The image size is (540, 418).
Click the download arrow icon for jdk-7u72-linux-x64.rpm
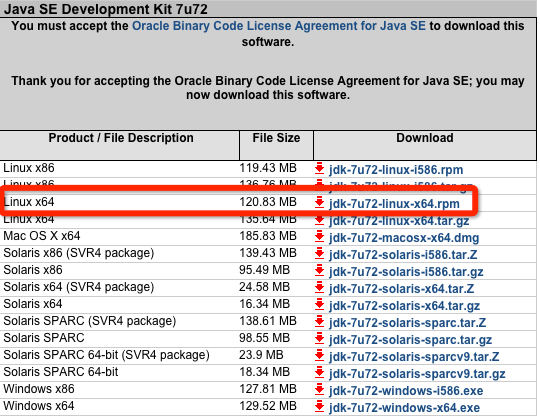(320, 203)
